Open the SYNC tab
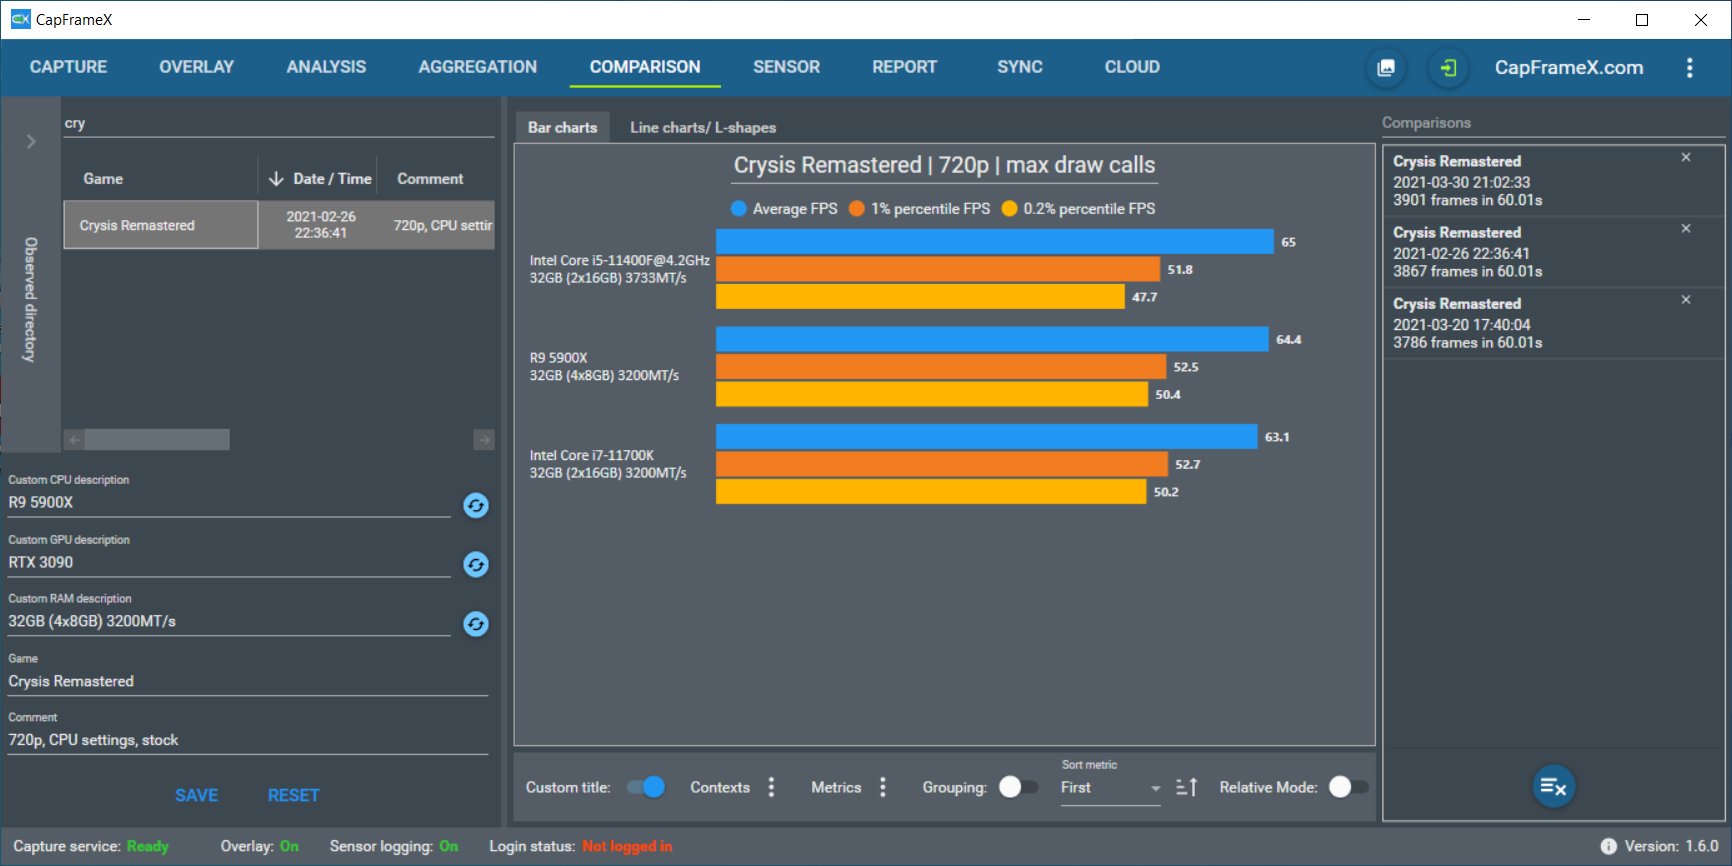The height and width of the screenshot is (866, 1732). click(x=1019, y=67)
